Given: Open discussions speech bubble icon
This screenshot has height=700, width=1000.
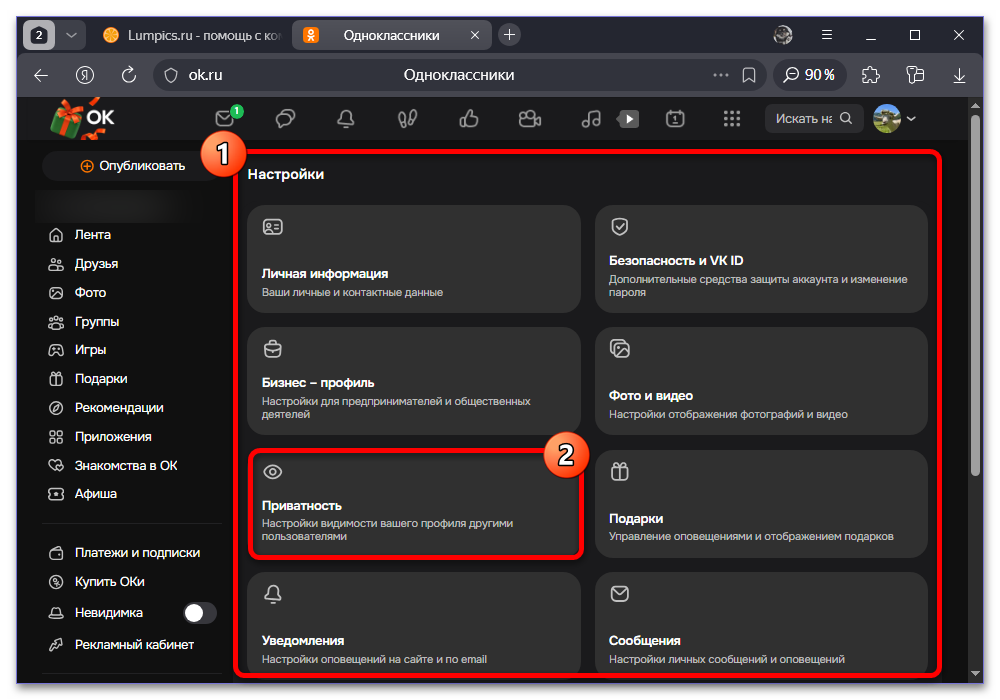Looking at the screenshot, I should point(285,119).
